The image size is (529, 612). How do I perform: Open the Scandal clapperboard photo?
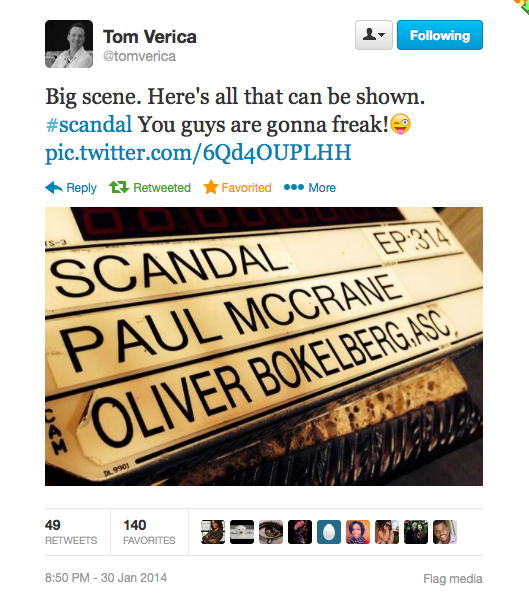coord(264,347)
